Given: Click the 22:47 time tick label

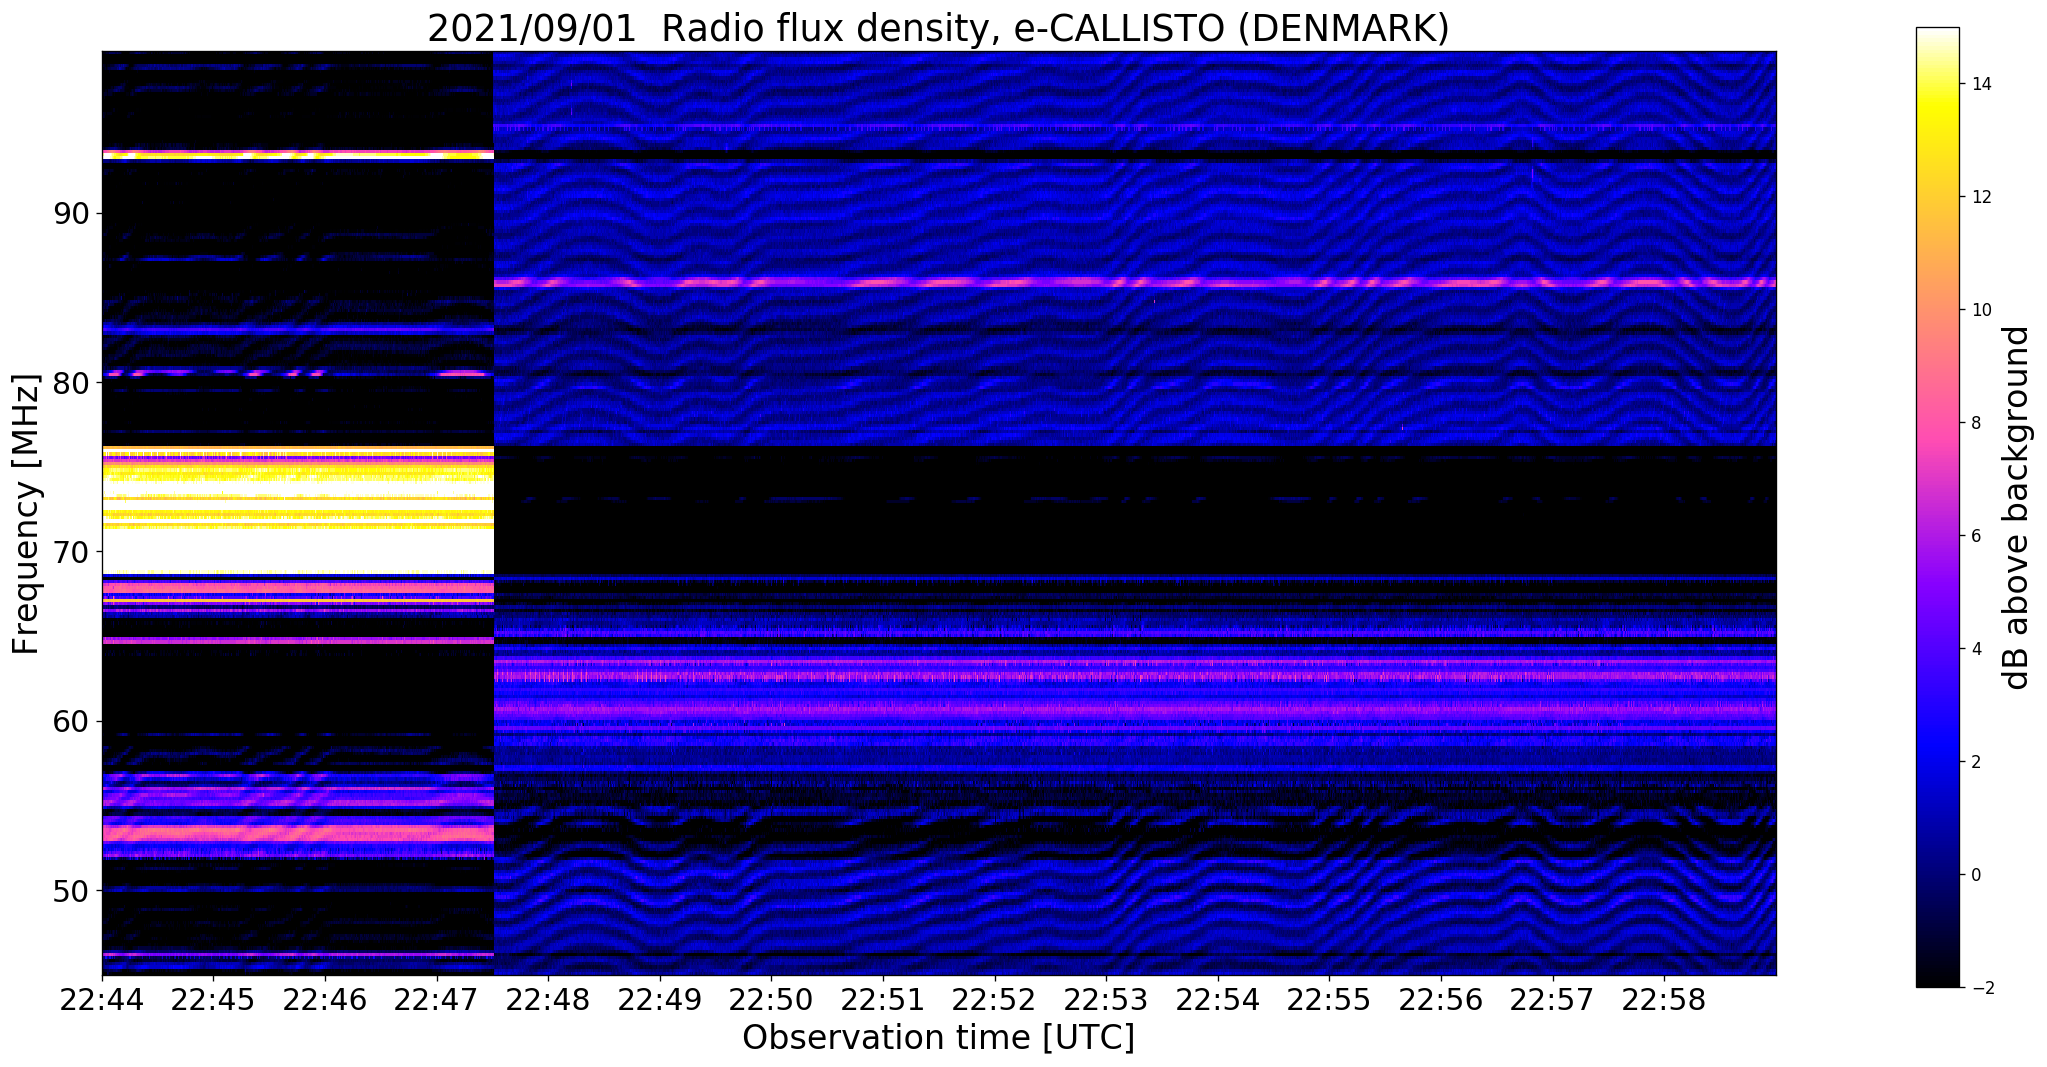Looking at the screenshot, I should click(437, 1000).
